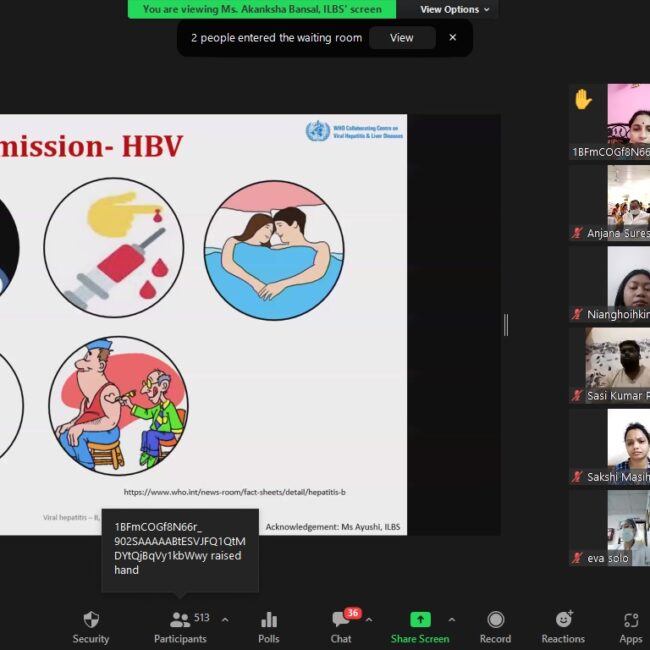Open the Security shield icon
Screen dimensions: 650x650
pos(91,620)
